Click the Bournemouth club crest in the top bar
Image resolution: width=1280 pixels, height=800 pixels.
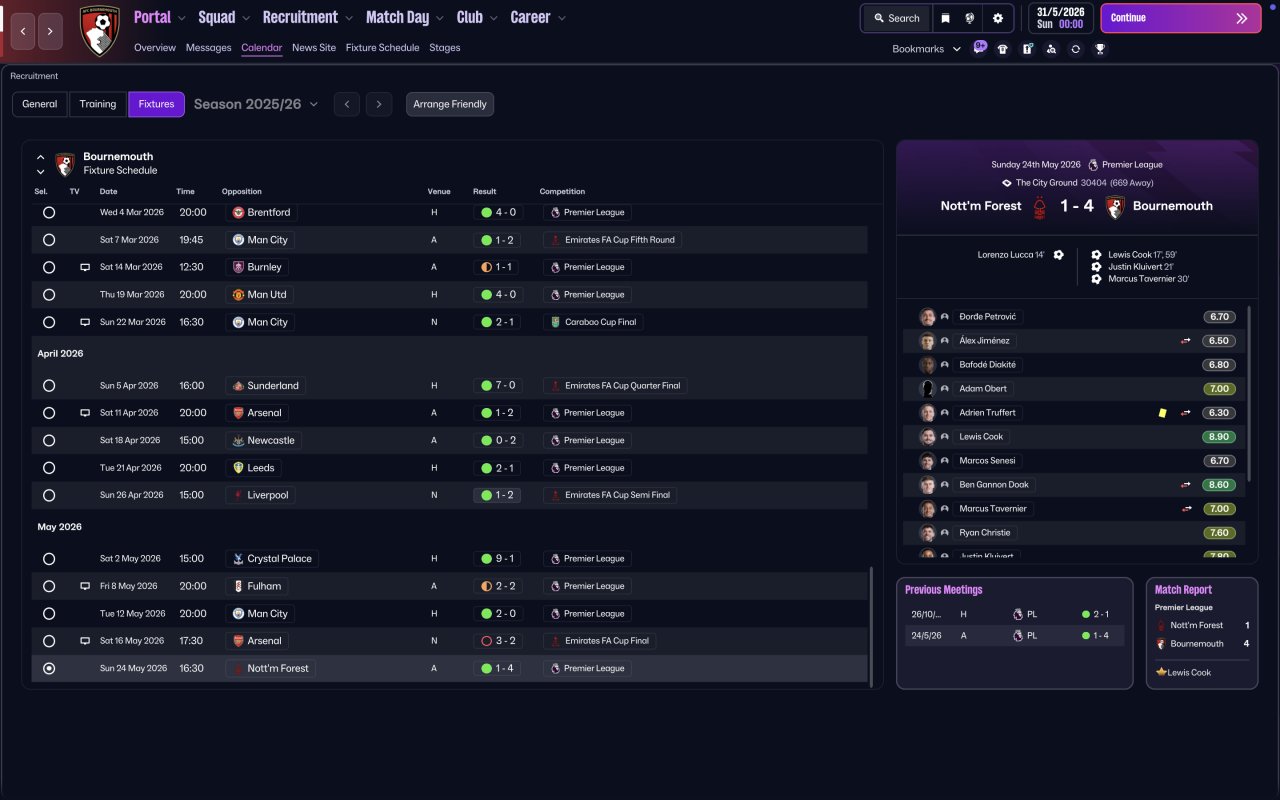coord(99,30)
